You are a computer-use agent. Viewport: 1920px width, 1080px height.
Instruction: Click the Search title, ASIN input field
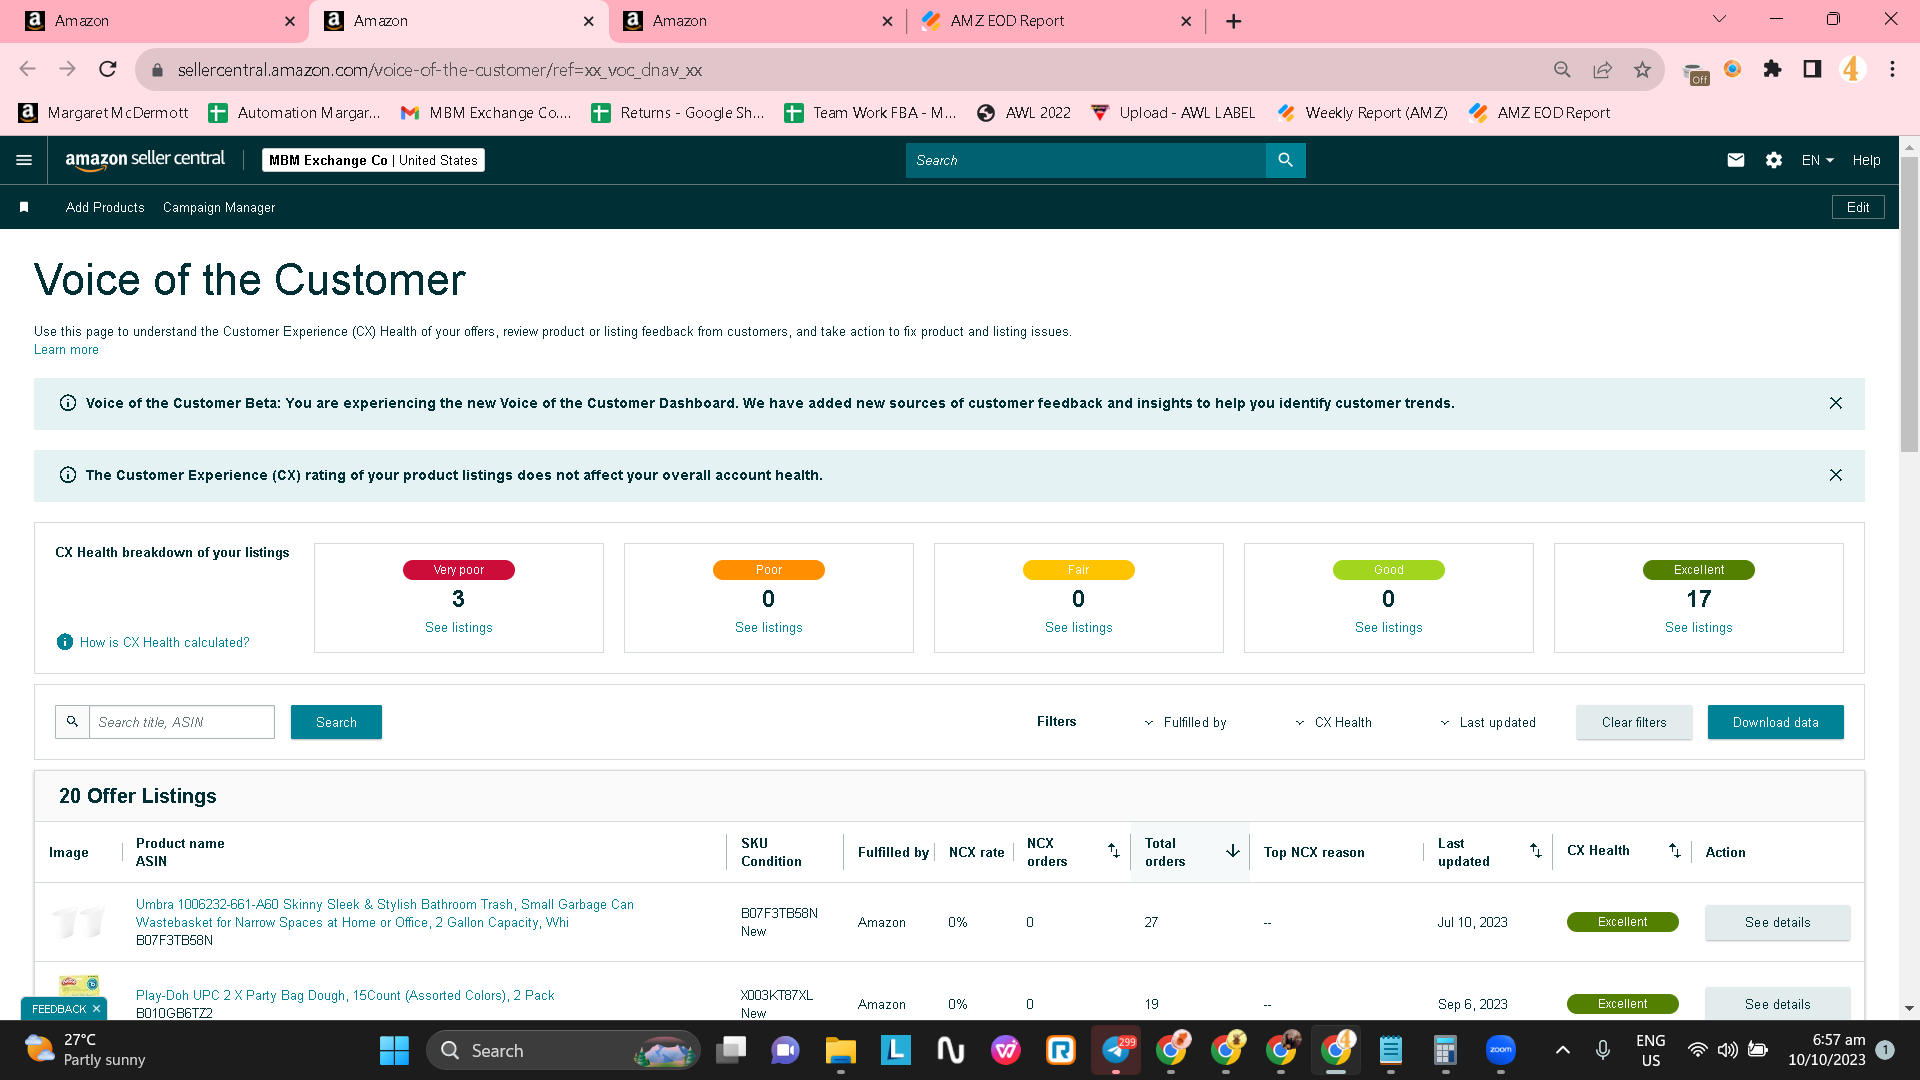pos(181,722)
